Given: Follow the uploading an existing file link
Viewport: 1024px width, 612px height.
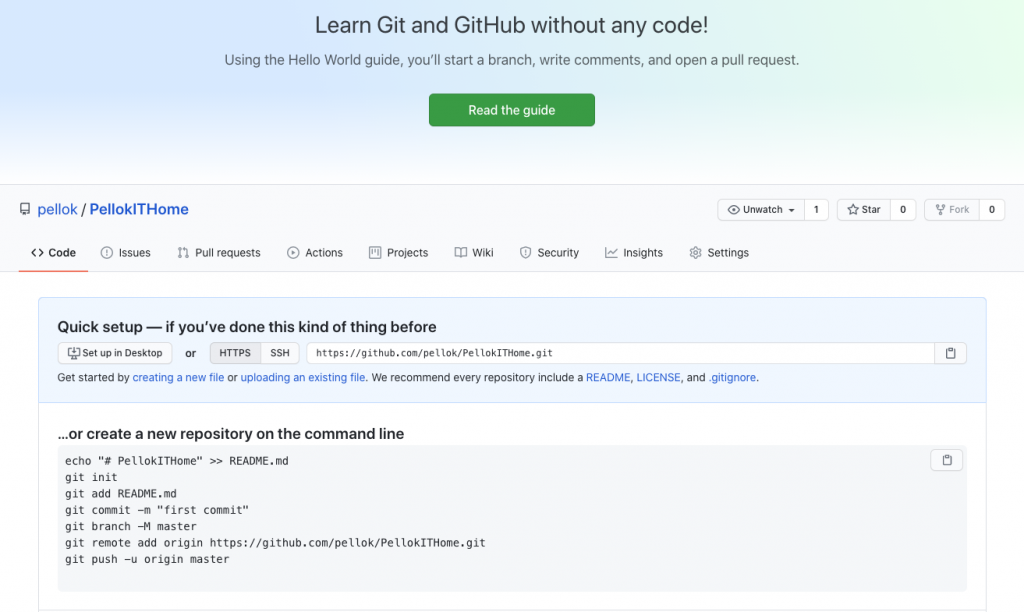Looking at the screenshot, I should click(x=303, y=378).
